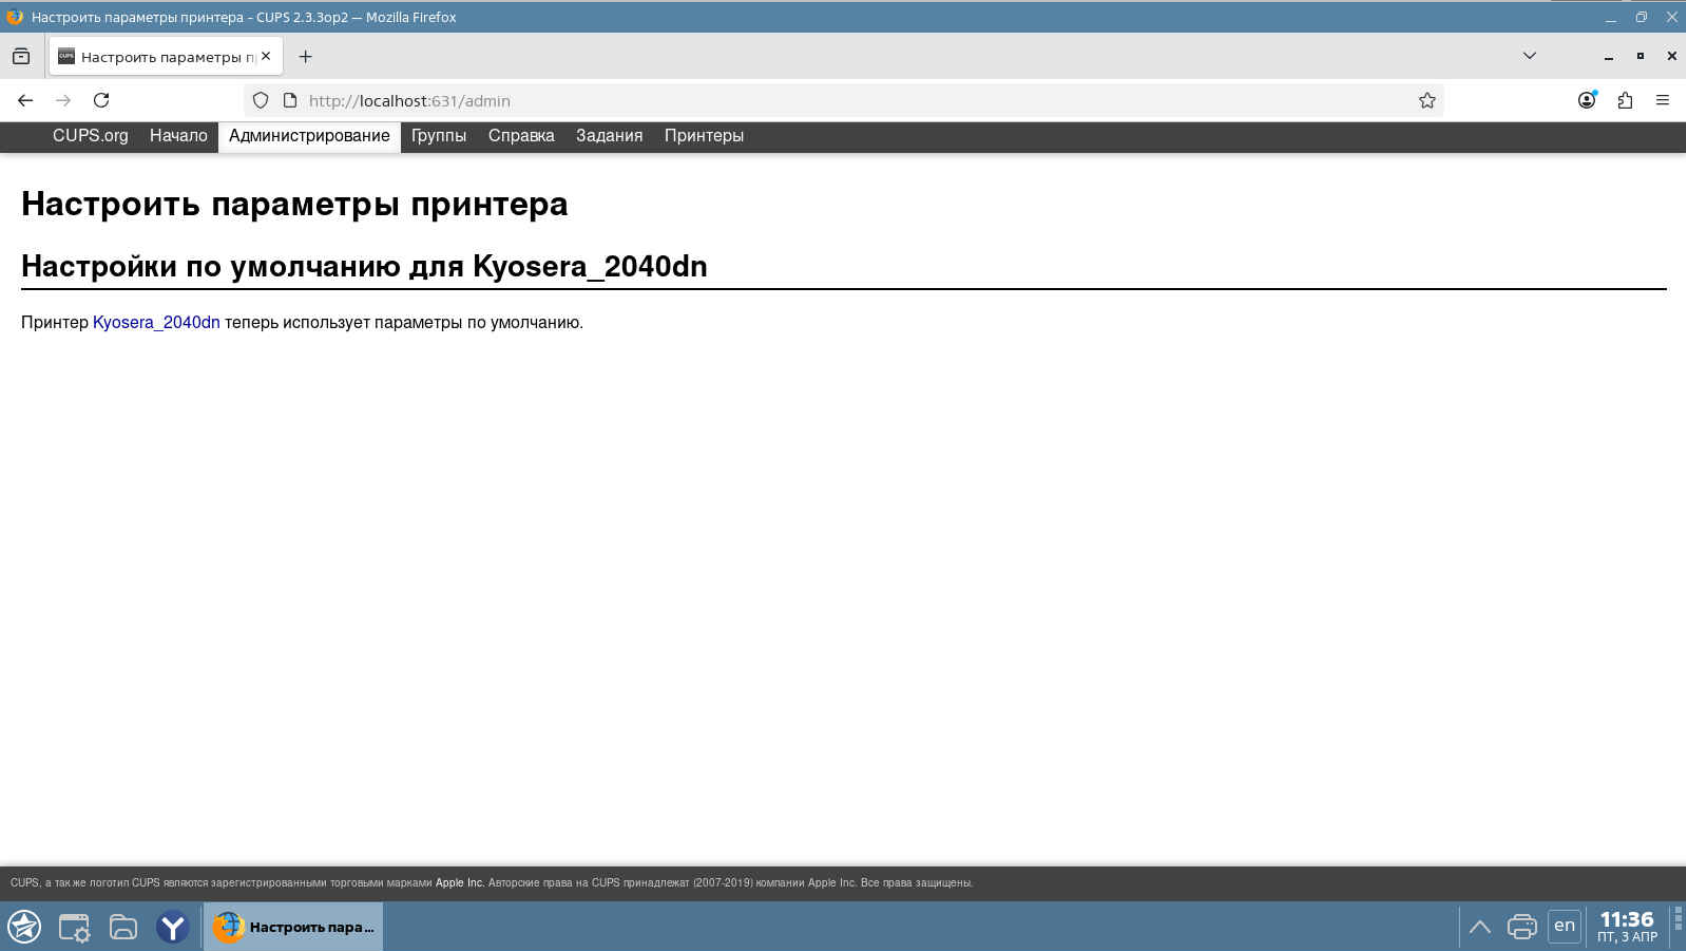
Task: Follow the Kyosera_2040dn printer link
Action: click(156, 322)
